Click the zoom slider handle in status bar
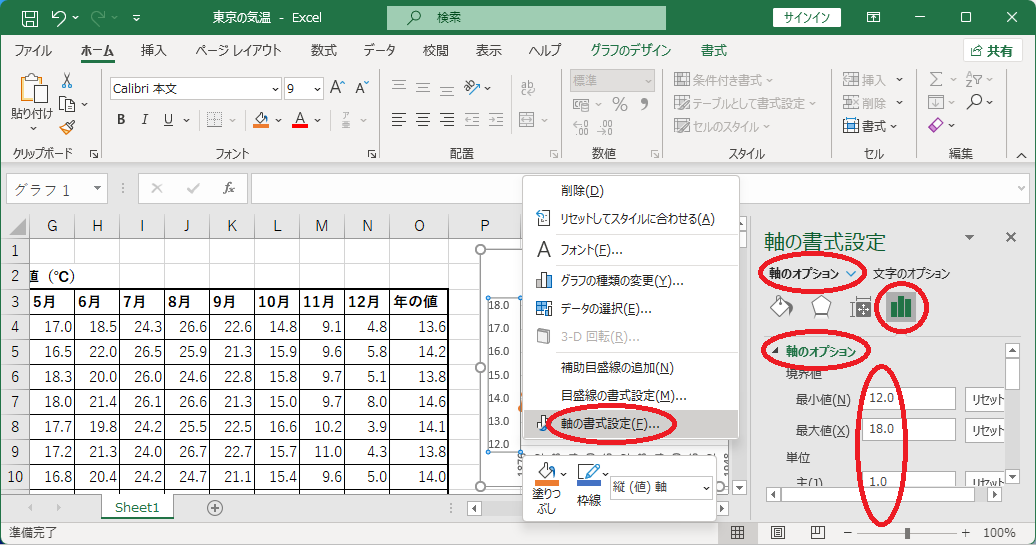Viewport: 1036px width, 545px height. (x=908, y=532)
